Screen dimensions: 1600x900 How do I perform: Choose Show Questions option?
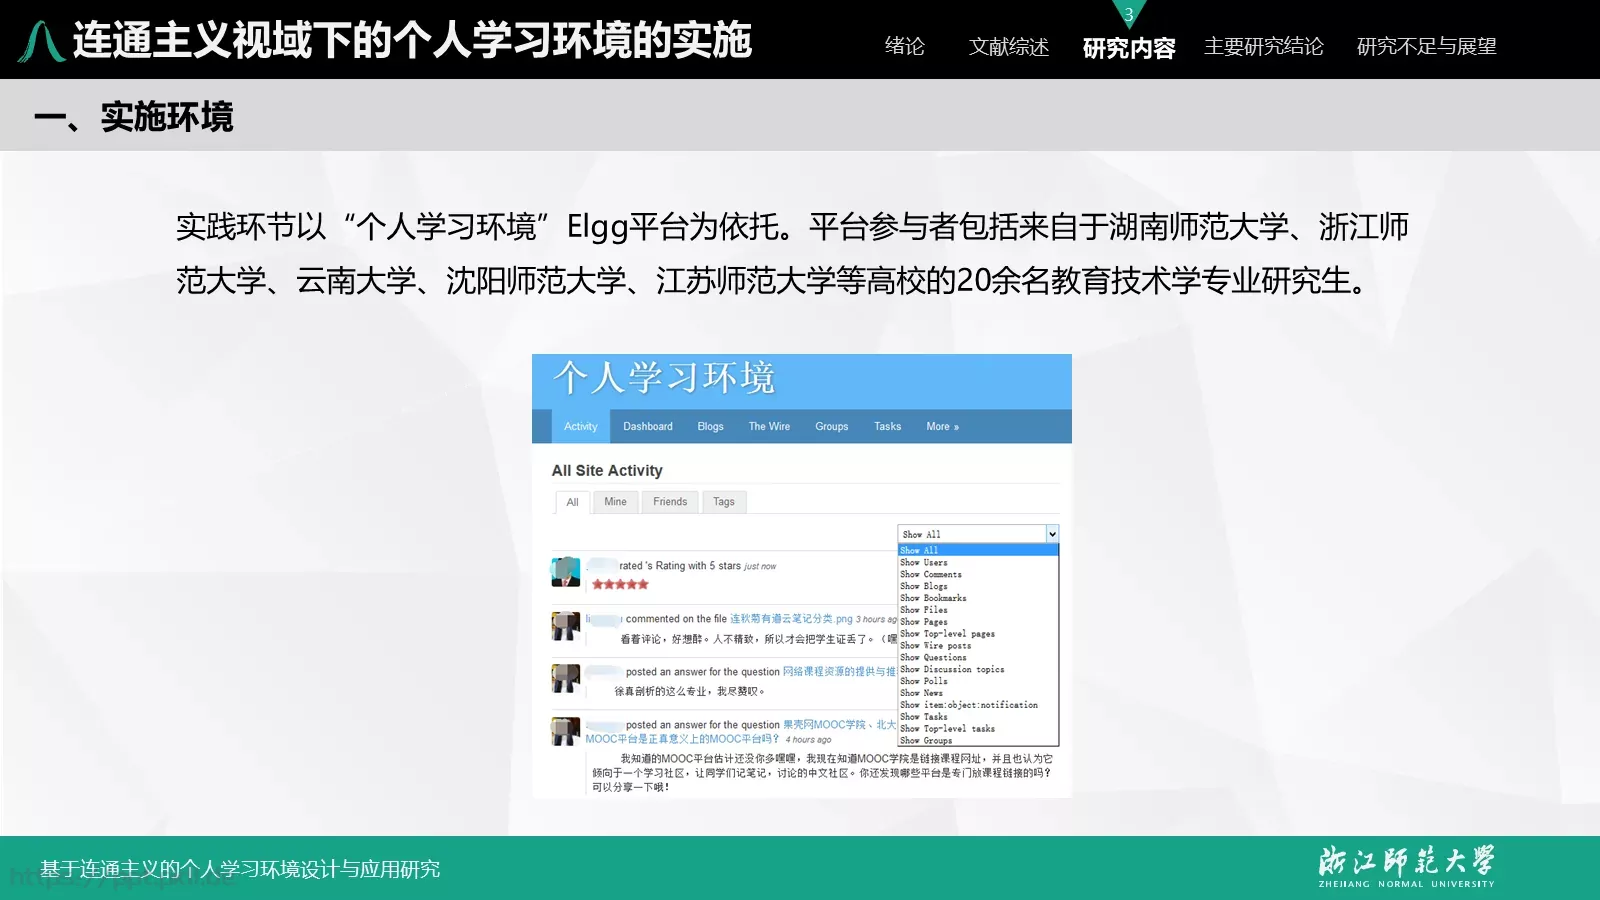[978, 657]
